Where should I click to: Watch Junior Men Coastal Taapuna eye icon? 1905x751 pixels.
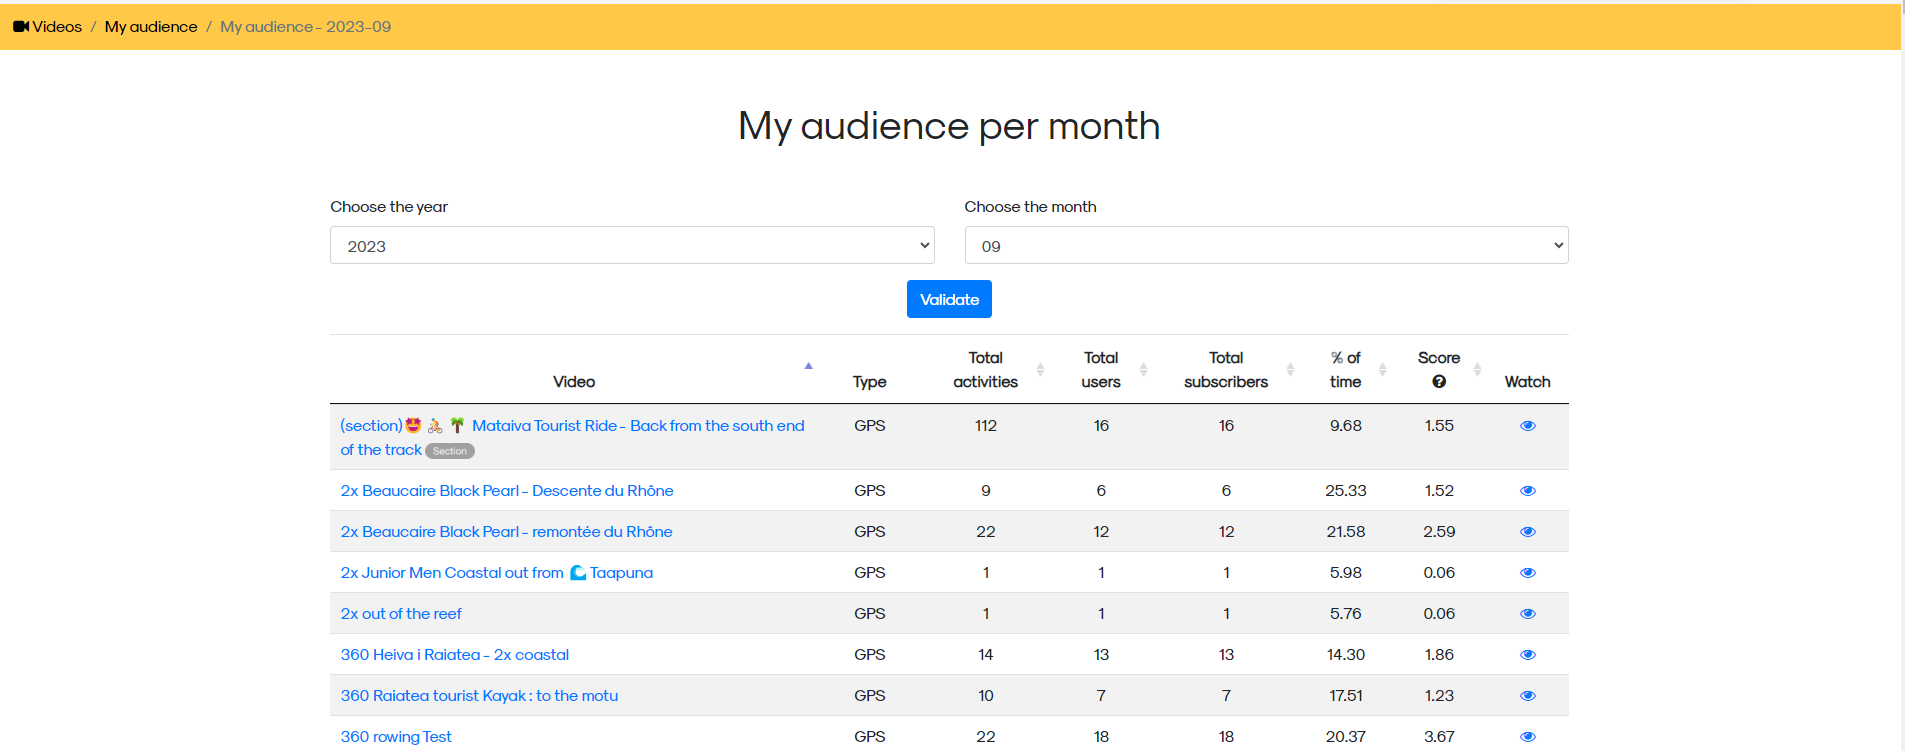point(1528,573)
